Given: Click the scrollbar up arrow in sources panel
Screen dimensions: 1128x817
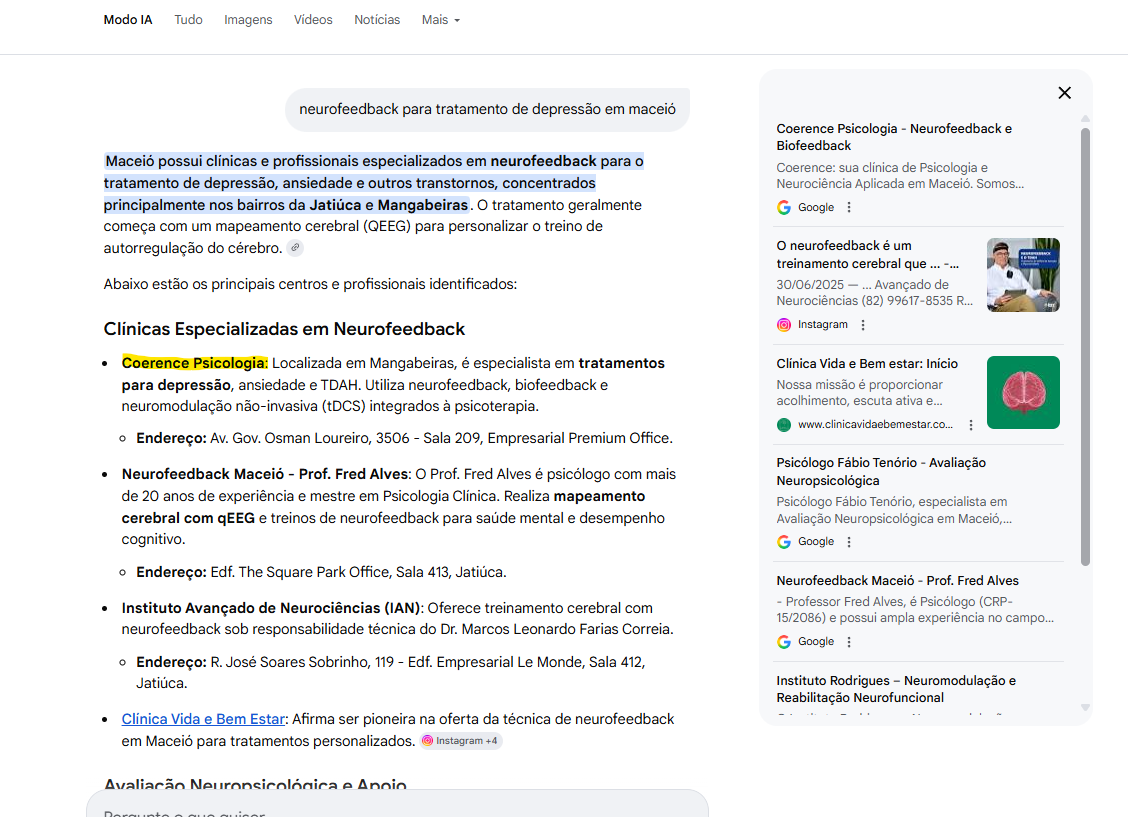Looking at the screenshot, I should (x=1085, y=119).
